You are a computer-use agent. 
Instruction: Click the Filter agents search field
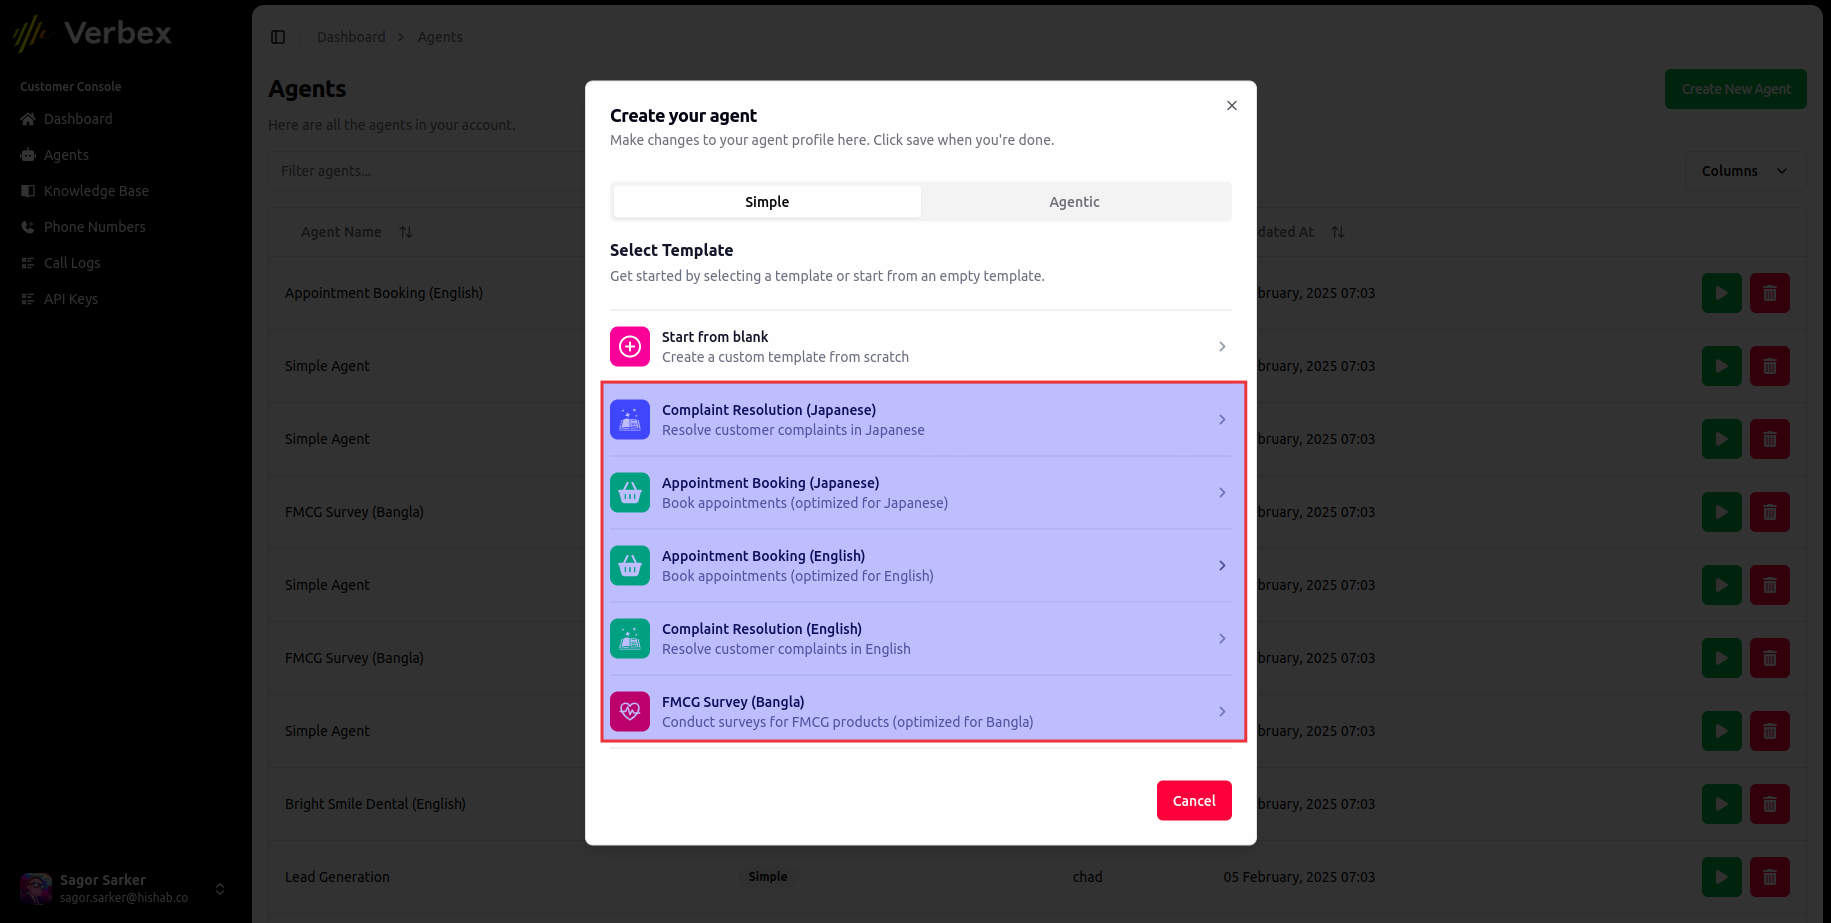coord(420,171)
